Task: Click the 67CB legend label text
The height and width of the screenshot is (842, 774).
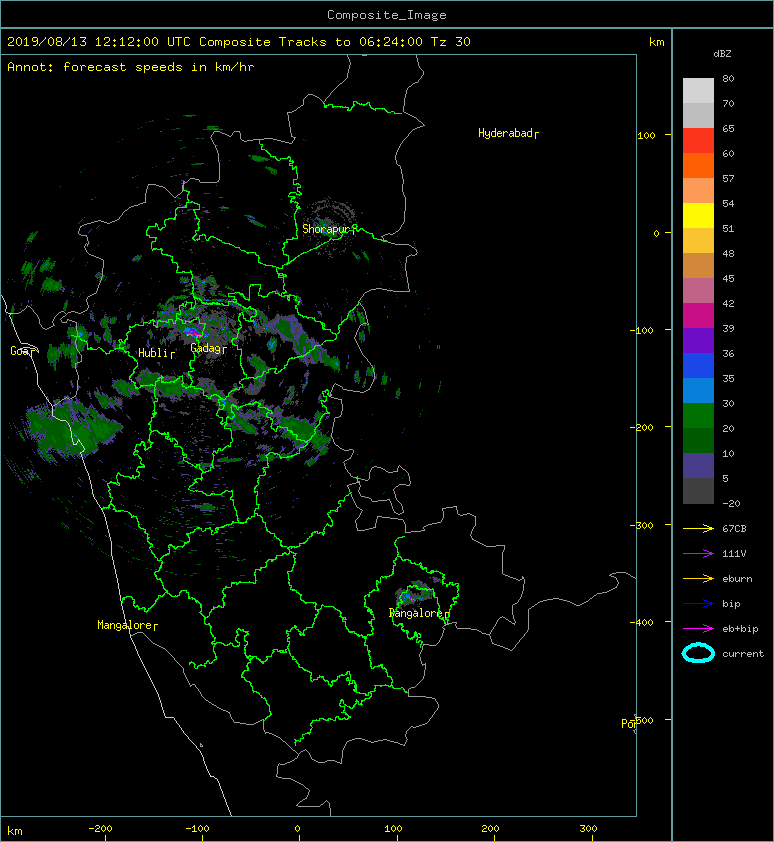Action: tap(734, 528)
